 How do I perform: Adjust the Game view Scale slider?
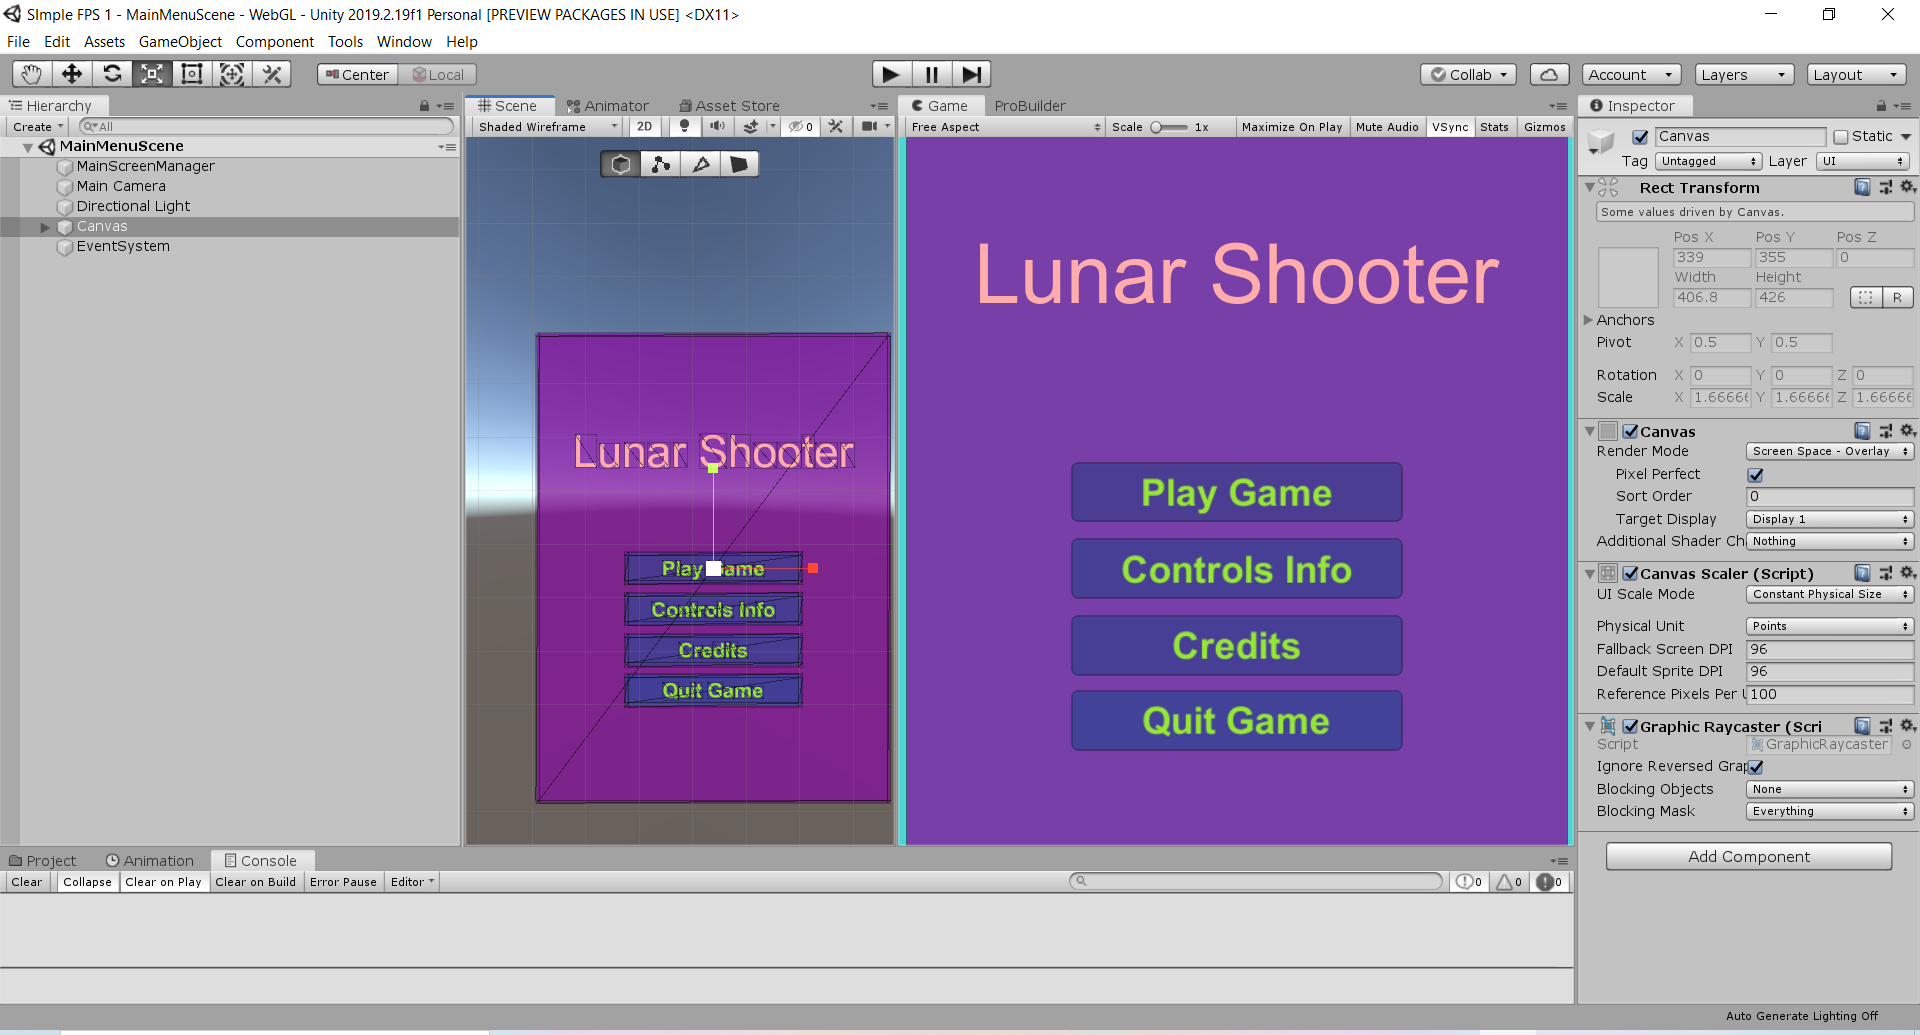tap(1168, 127)
